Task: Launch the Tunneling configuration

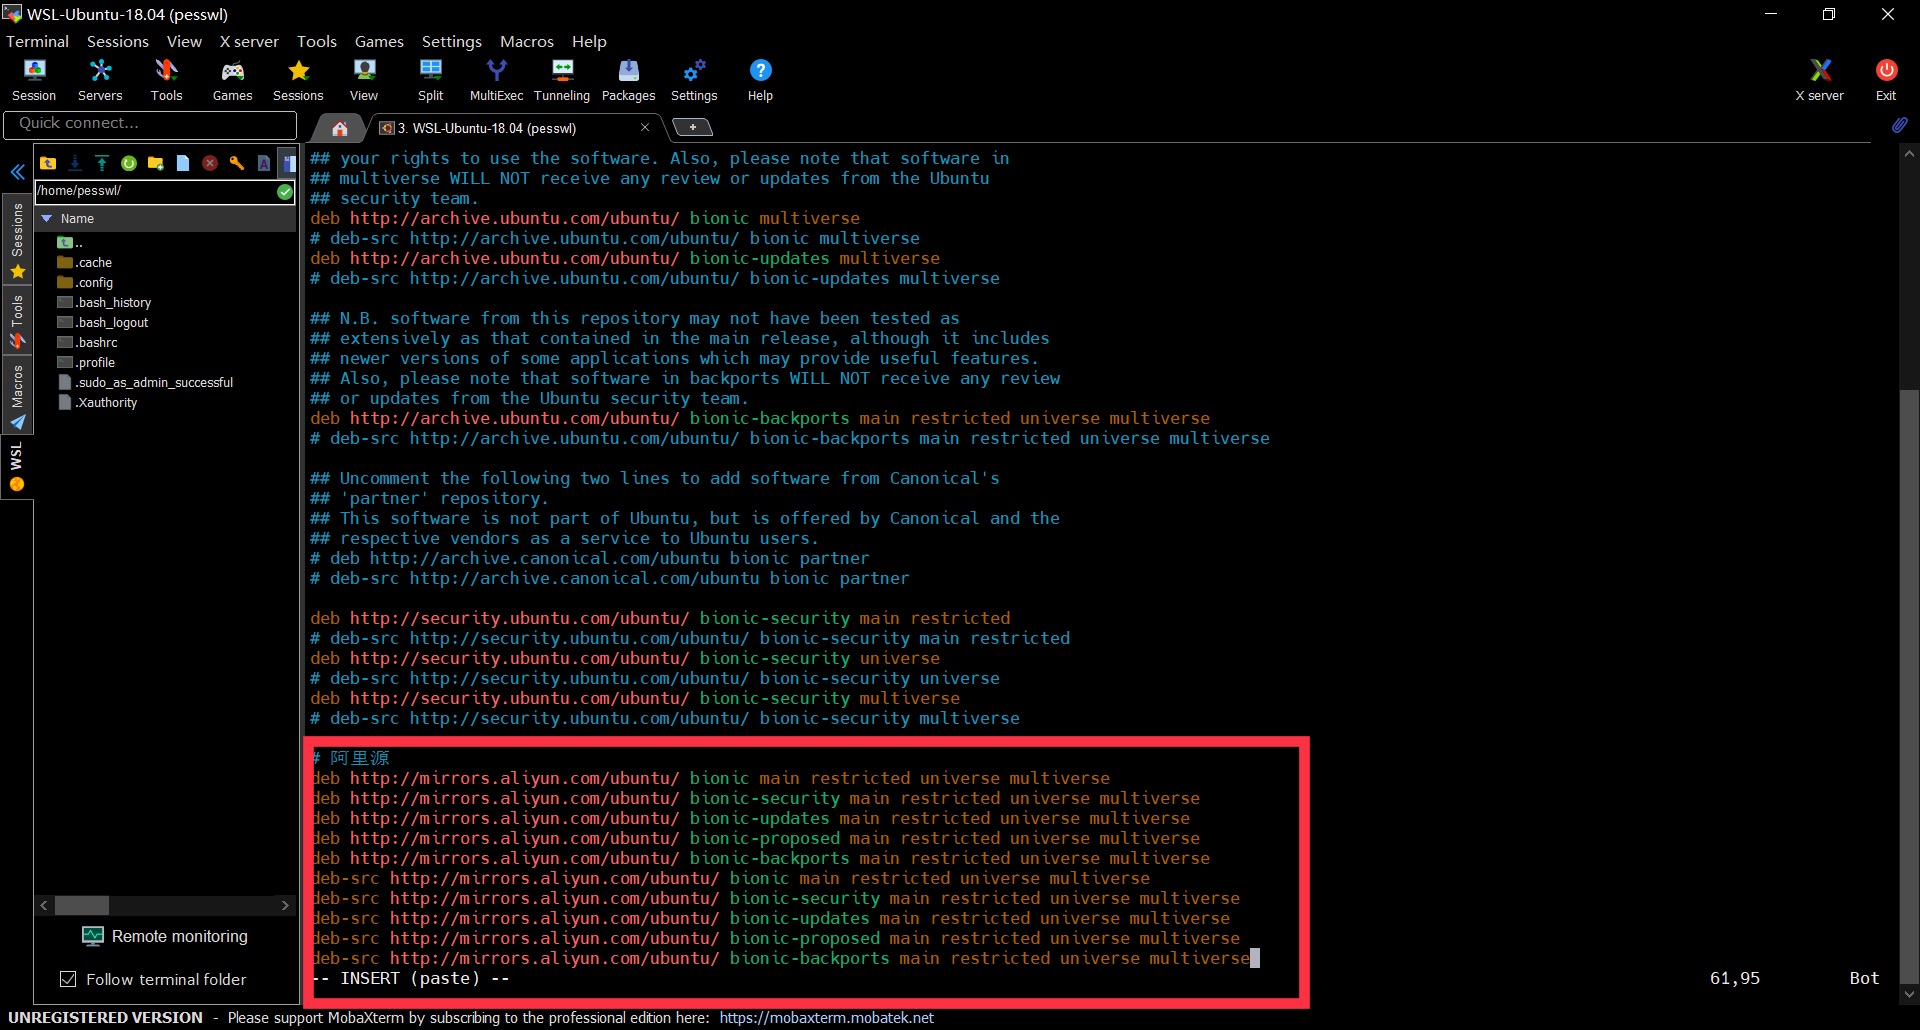Action: click(x=562, y=78)
